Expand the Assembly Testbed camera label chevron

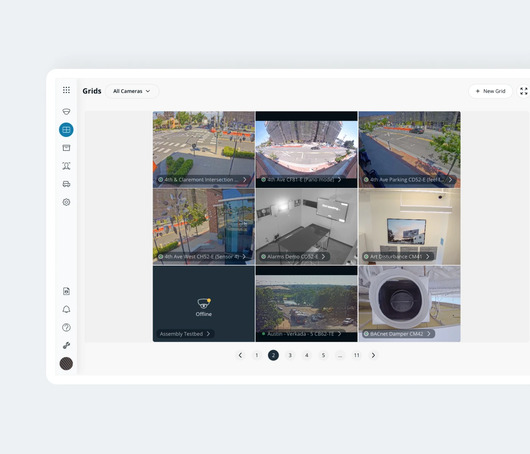(x=208, y=334)
